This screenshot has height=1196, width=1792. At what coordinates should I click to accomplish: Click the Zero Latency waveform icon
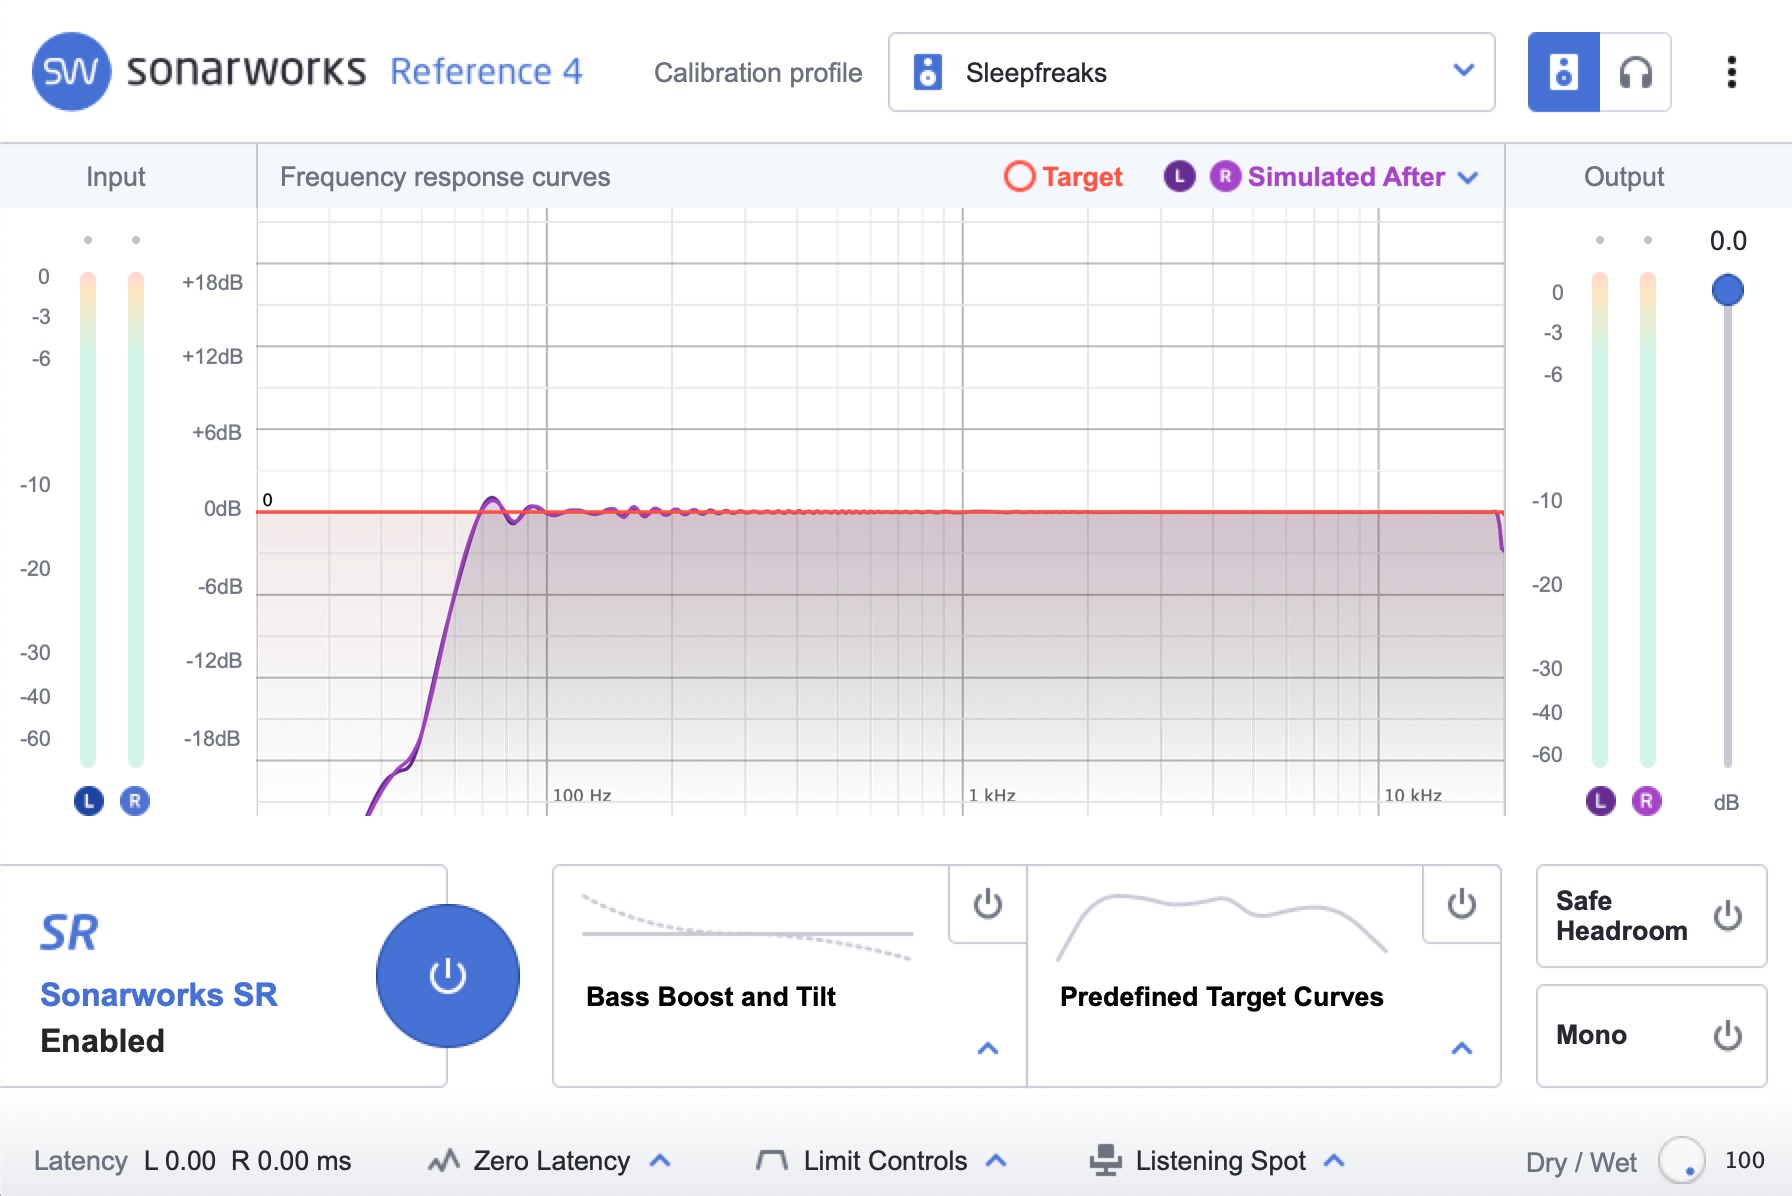[x=443, y=1160]
